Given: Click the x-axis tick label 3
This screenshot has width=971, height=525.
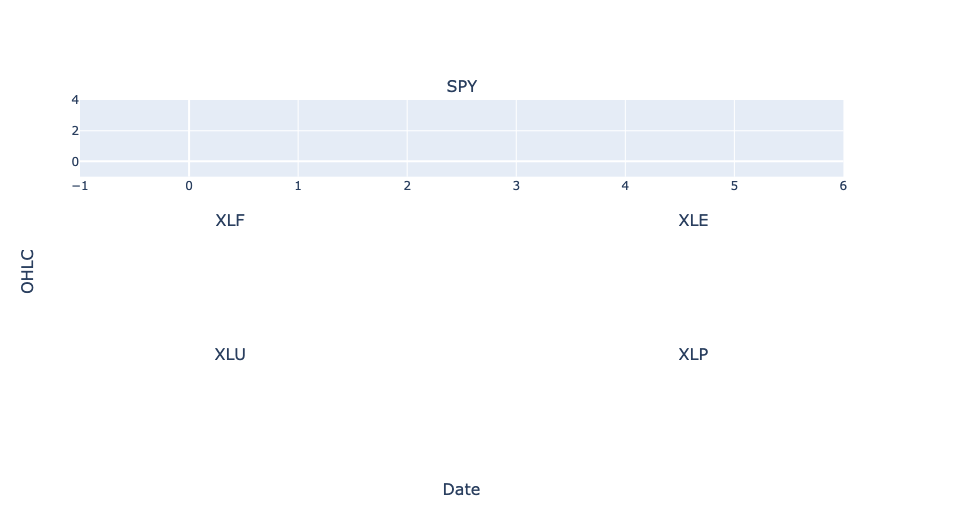Looking at the screenshot, I should tap(516, 186).
